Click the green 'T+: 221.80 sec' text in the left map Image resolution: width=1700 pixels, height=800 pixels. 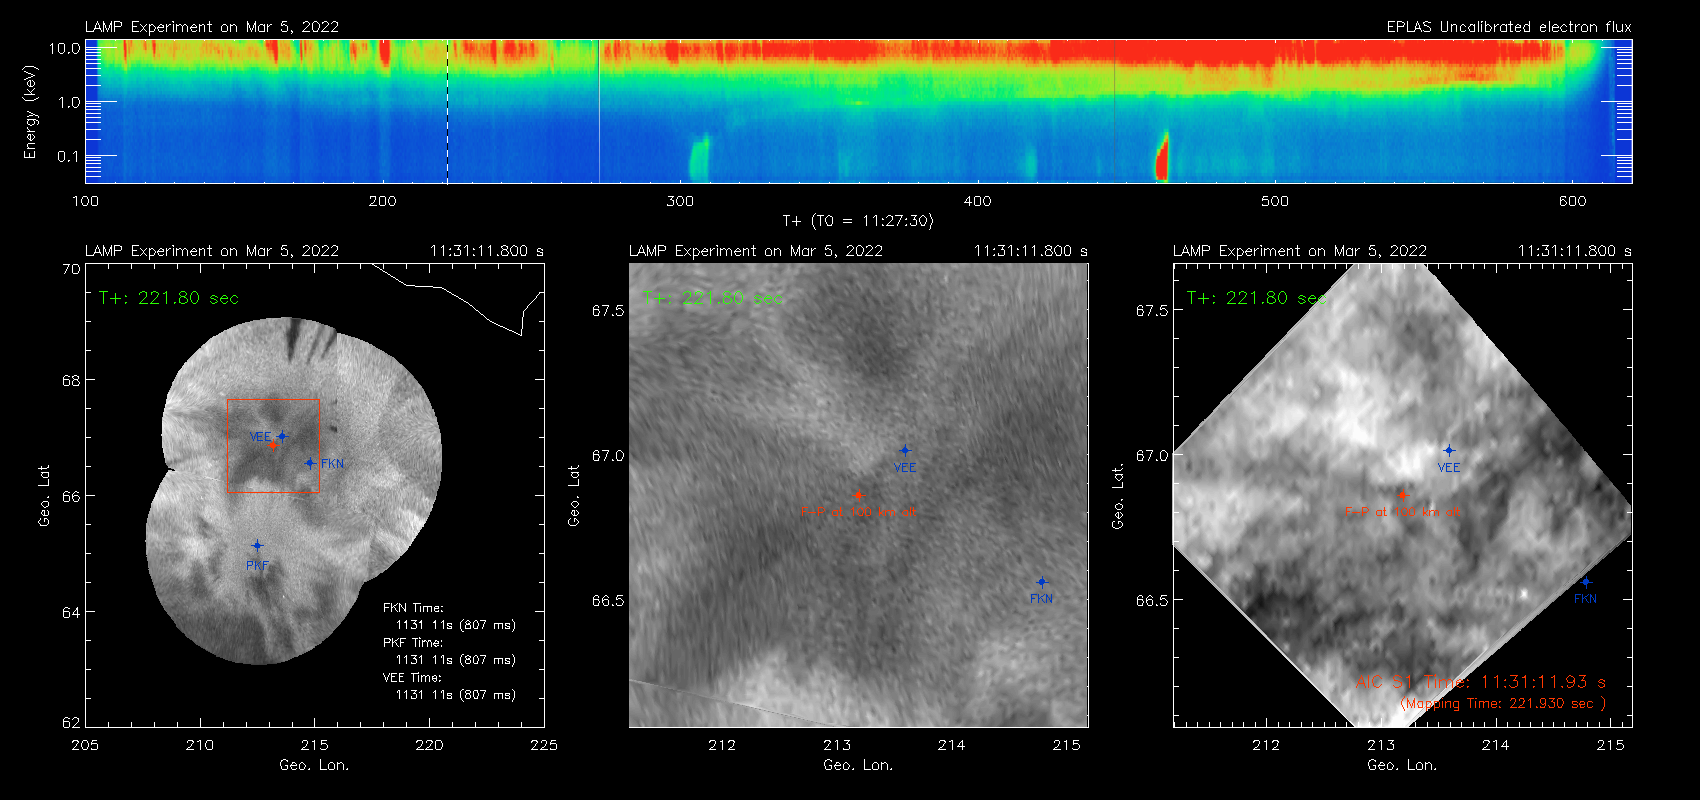pyautogui.click(x=169, y=298)
